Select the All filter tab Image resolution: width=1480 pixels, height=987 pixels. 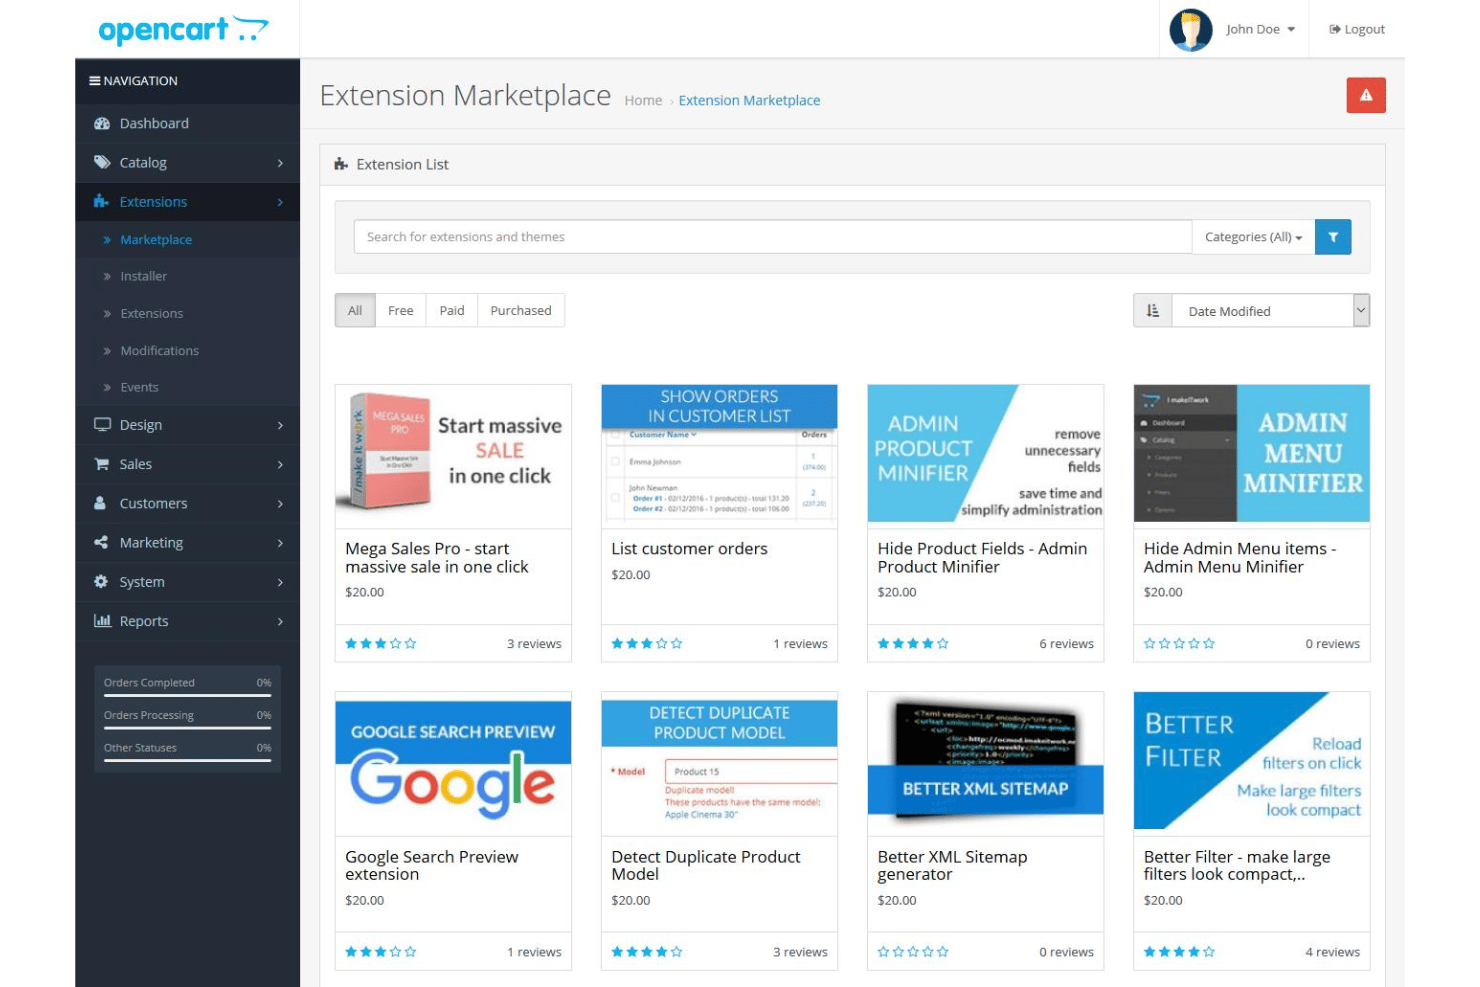[355, 311]
